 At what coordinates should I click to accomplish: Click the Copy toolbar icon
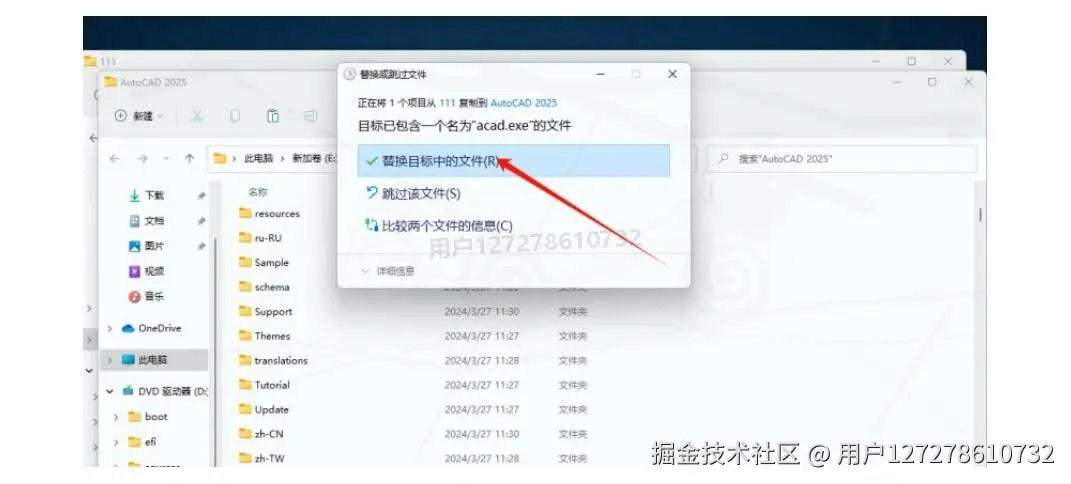(x=235, y=116)
